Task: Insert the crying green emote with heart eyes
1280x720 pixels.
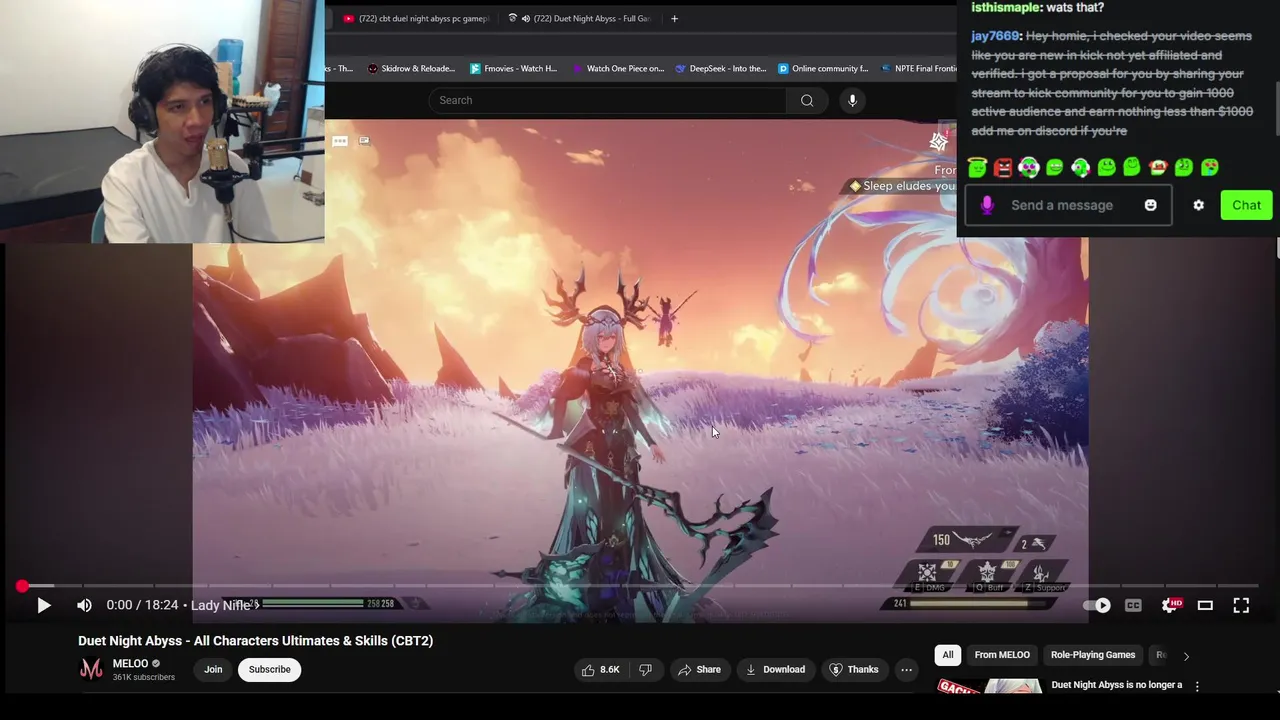Action: click(1210, 167)
